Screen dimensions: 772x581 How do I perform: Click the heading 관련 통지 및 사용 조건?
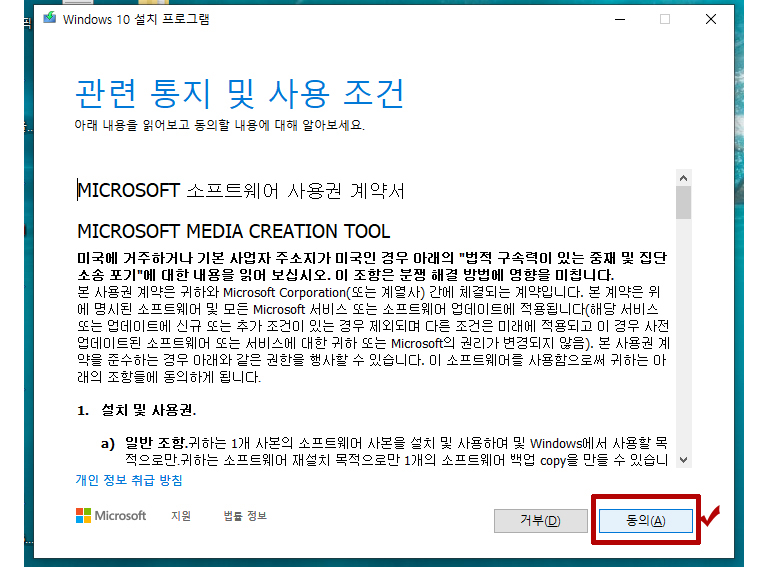tap(240, 94)
